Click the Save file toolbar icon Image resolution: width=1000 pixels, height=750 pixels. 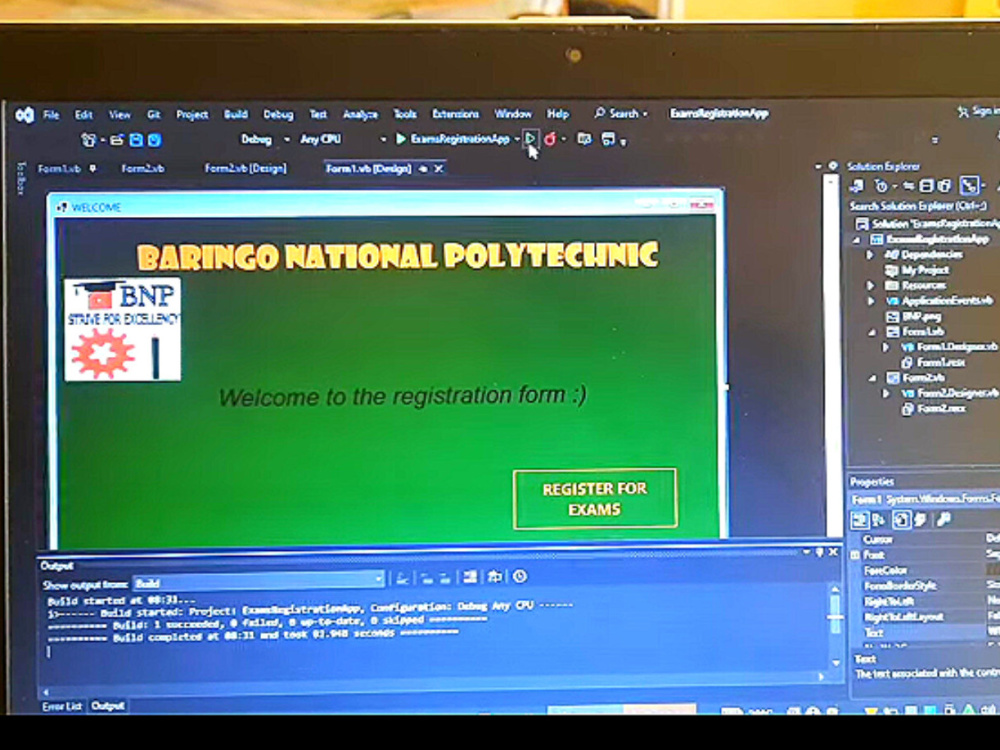point(136,140)
